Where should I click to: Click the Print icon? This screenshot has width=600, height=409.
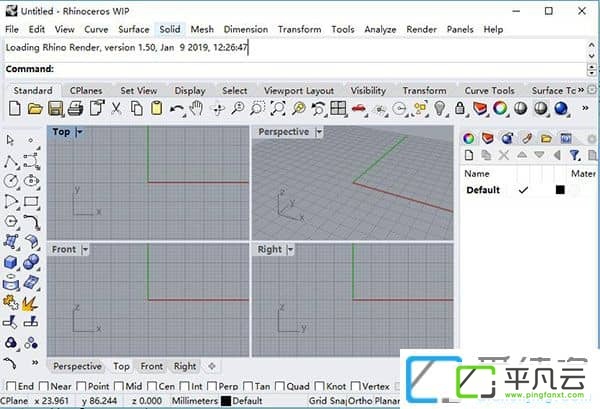click(75, 109)
